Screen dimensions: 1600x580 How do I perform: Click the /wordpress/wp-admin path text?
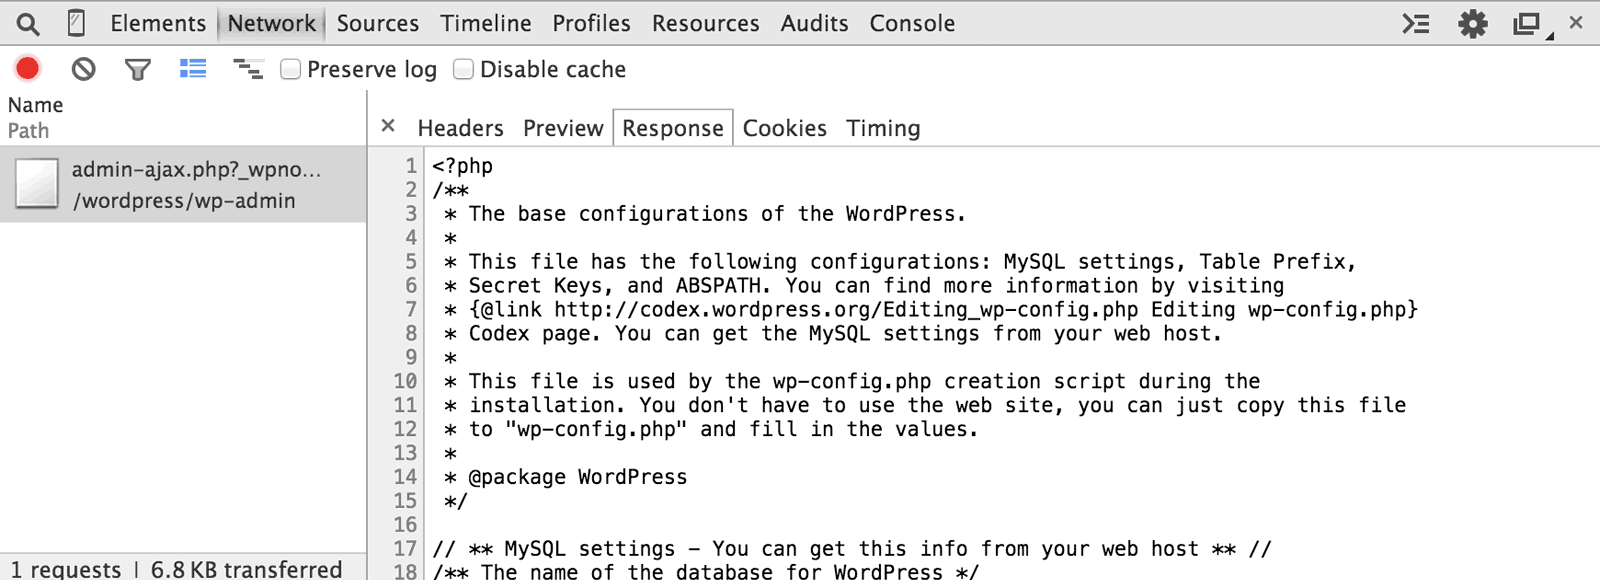pyautogui.click(x=184, y=201)
